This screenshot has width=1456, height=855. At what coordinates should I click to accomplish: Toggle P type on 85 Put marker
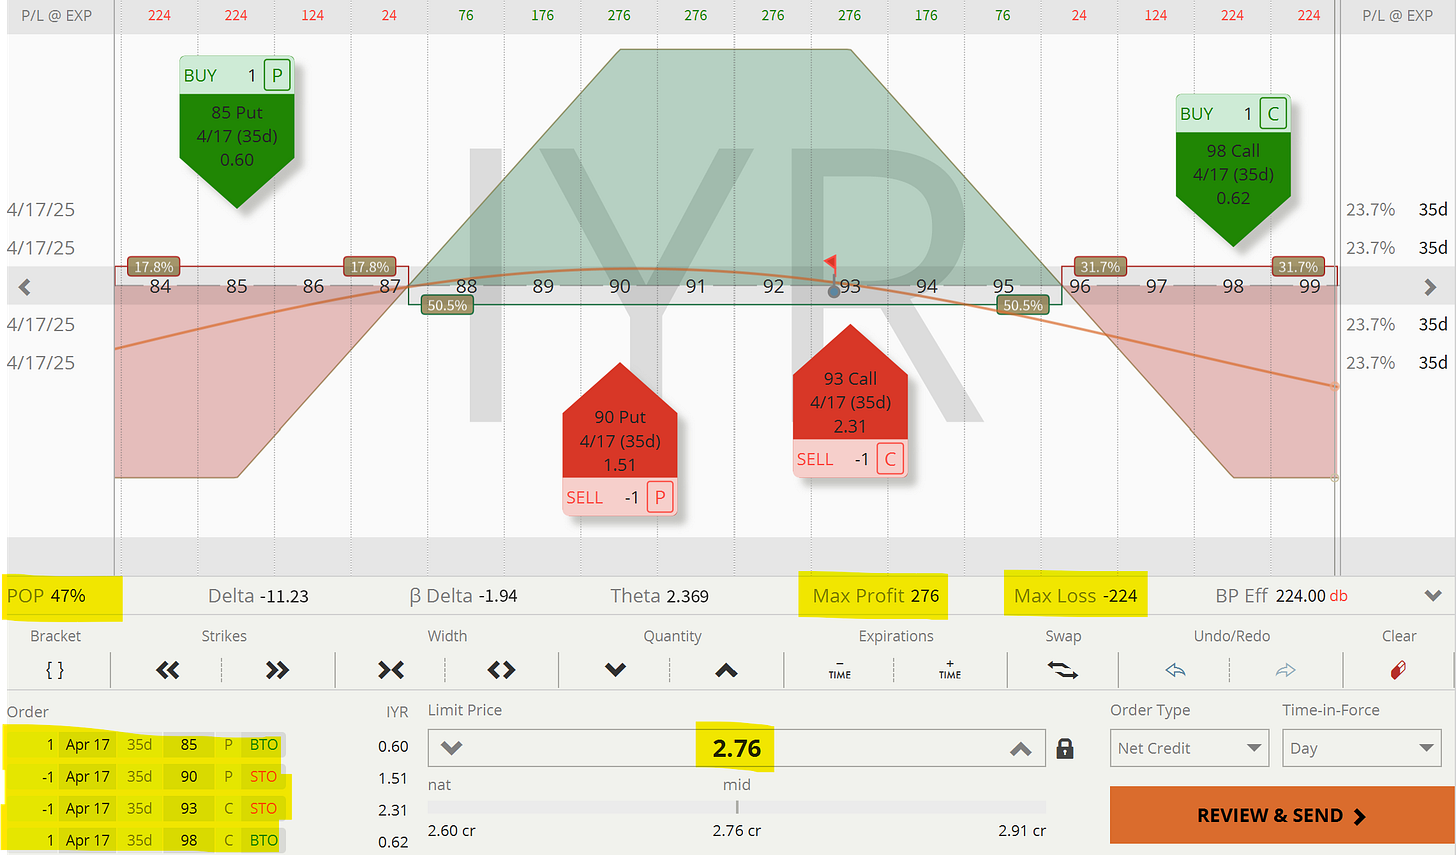click(277, 75)
